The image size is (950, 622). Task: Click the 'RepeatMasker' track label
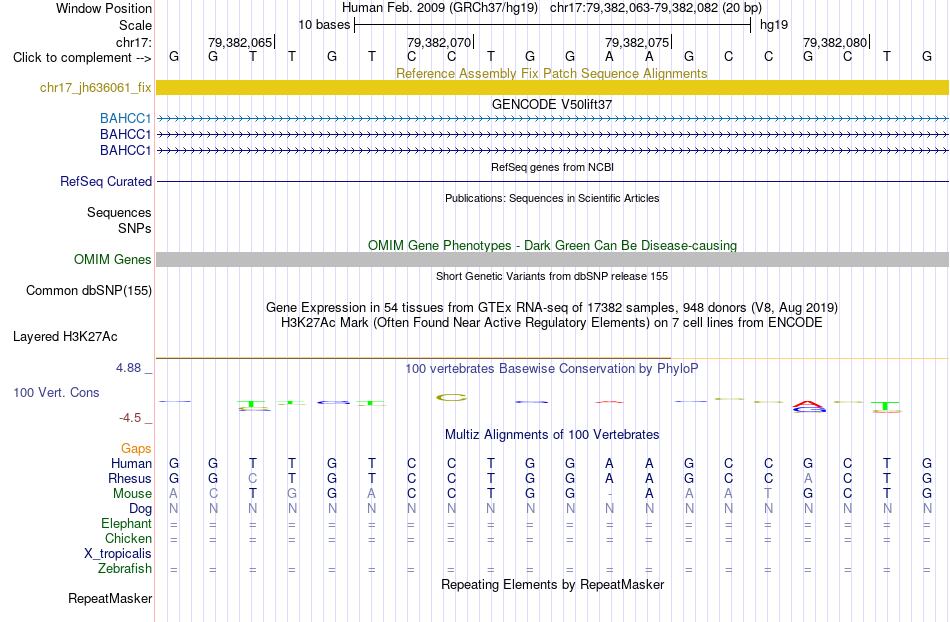(x=110, y=598)
